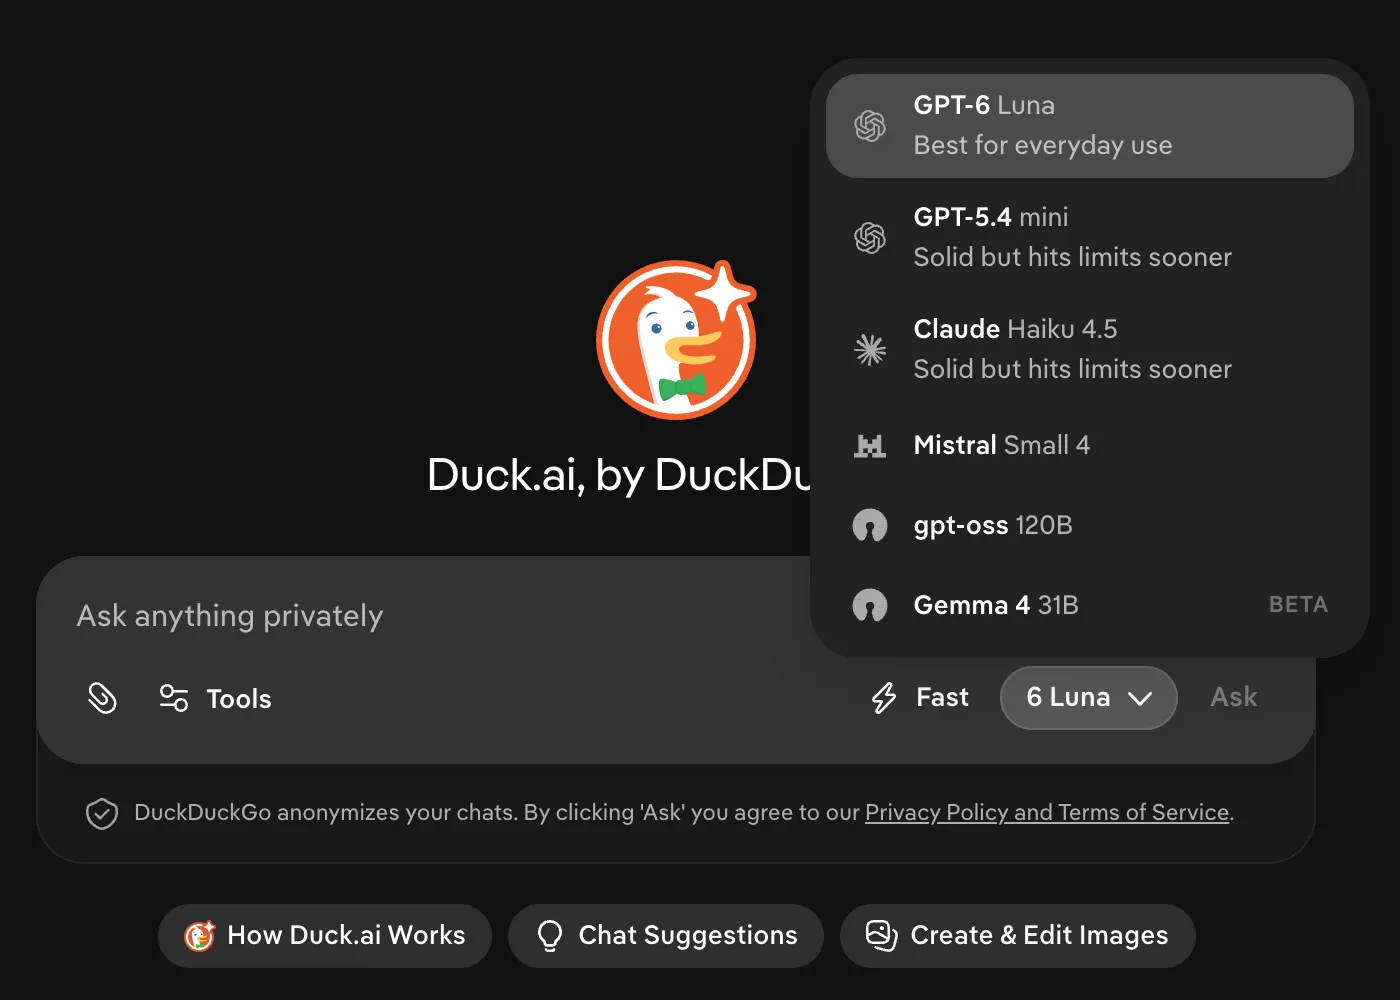
Task: Click the lightning bolt Fast icon
Action: click(884, 698)
